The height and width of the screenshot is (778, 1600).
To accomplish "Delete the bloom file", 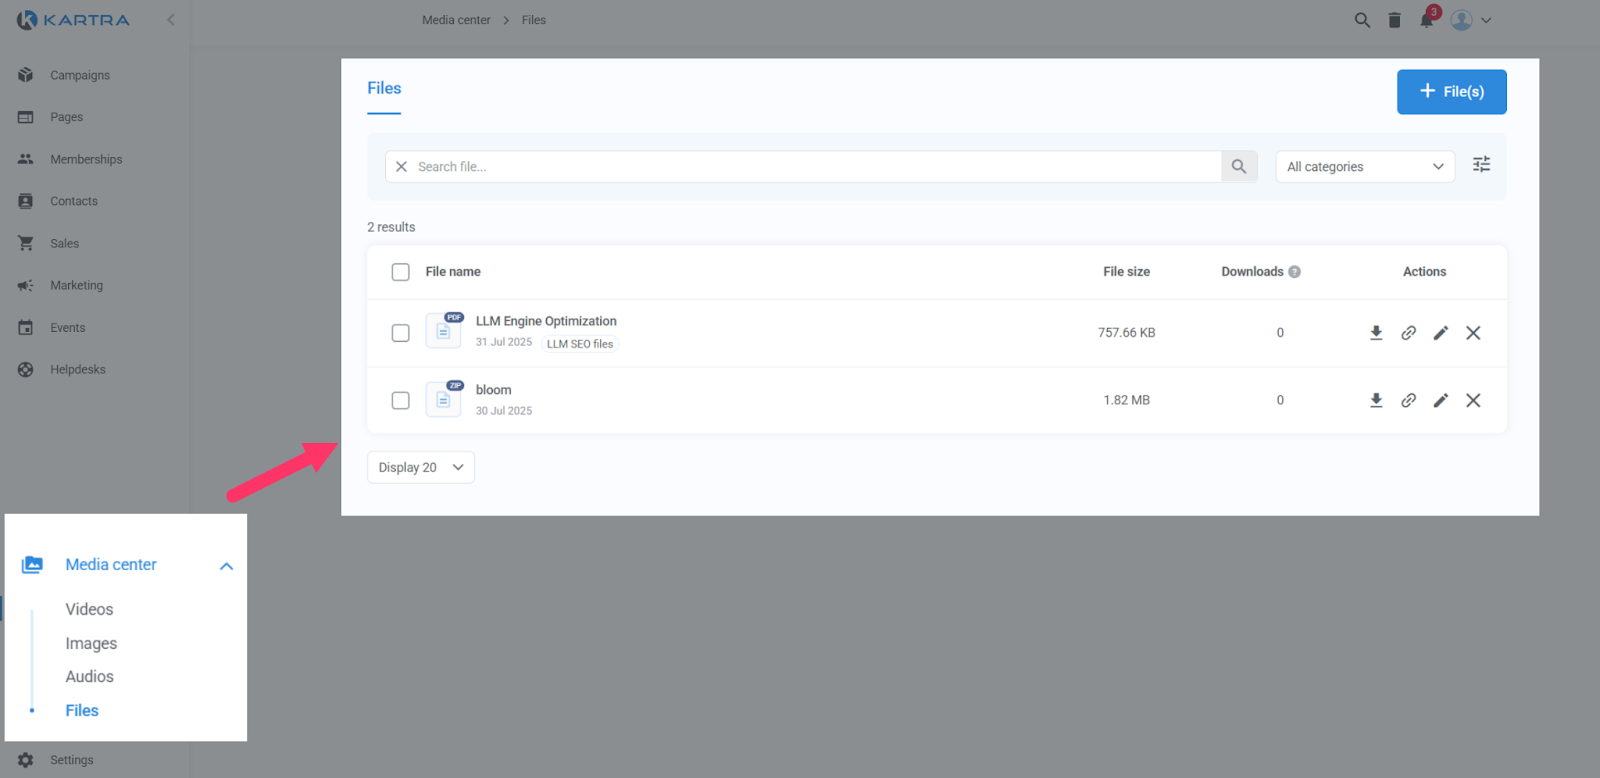I will click(1473, 400).
